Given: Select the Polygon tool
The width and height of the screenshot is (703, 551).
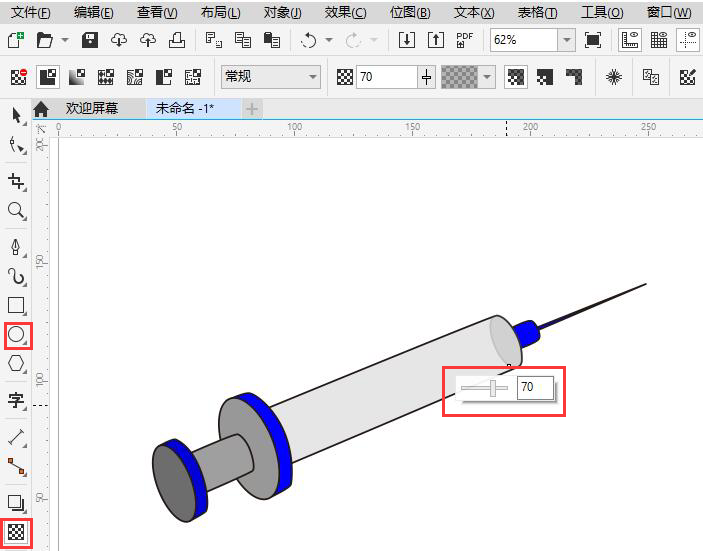Looking at the screenshot, I should (x=17, y=364).
